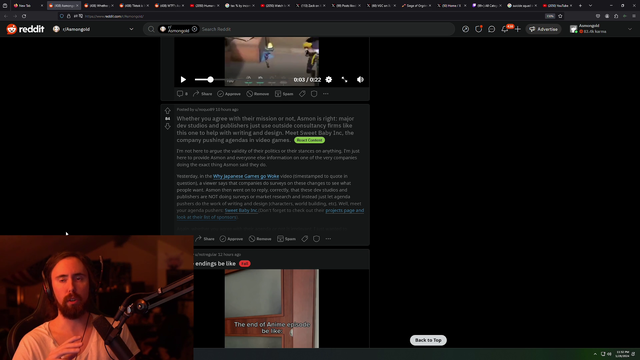The height and width of the screenshot is (360, 640).
Task: Open the chat bubble icon in header
Action: [491, 29]
